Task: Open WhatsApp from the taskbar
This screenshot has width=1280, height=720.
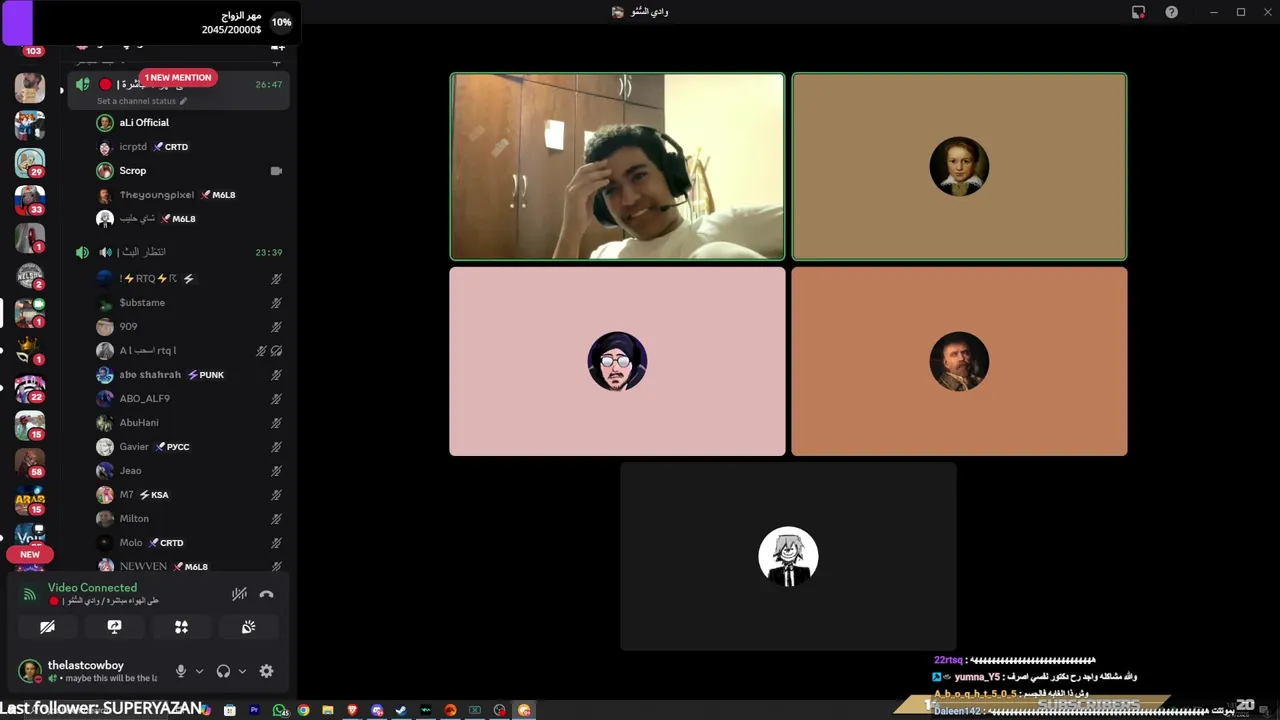Action: (279, 710)
